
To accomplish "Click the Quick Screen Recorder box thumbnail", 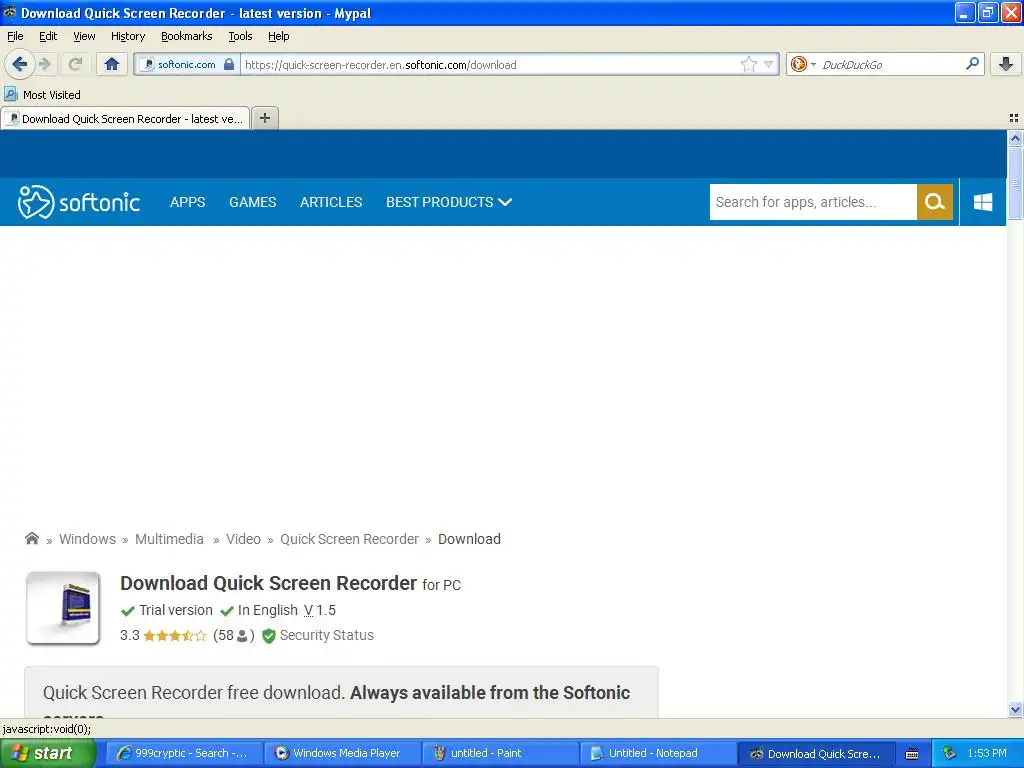I will pos(63,608).
